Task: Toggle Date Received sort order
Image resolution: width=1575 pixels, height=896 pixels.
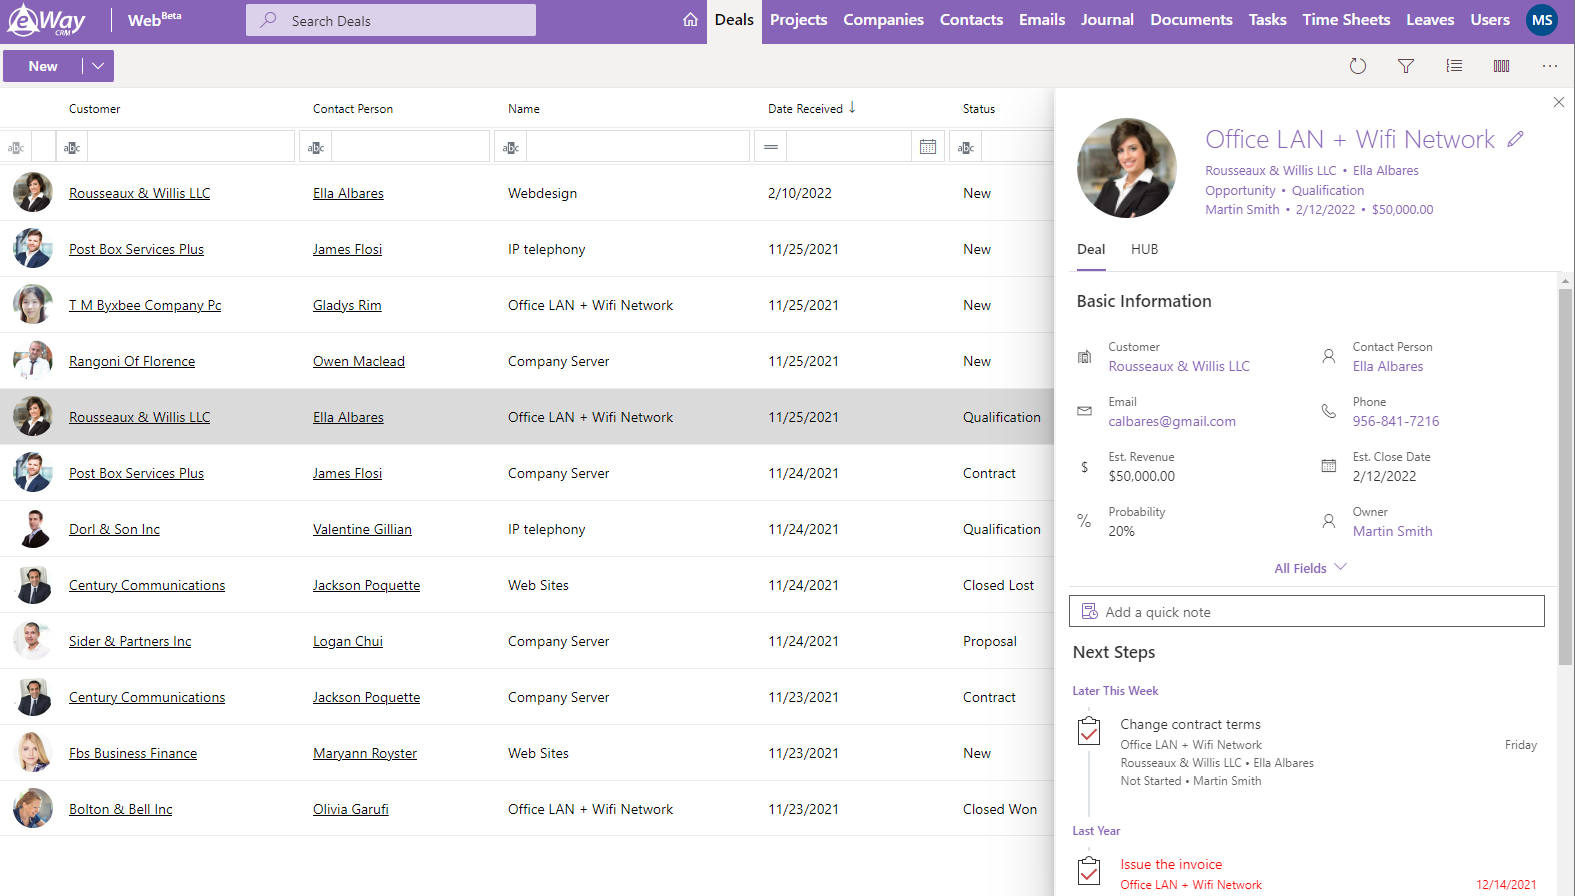Action: [x=852, y=108]
